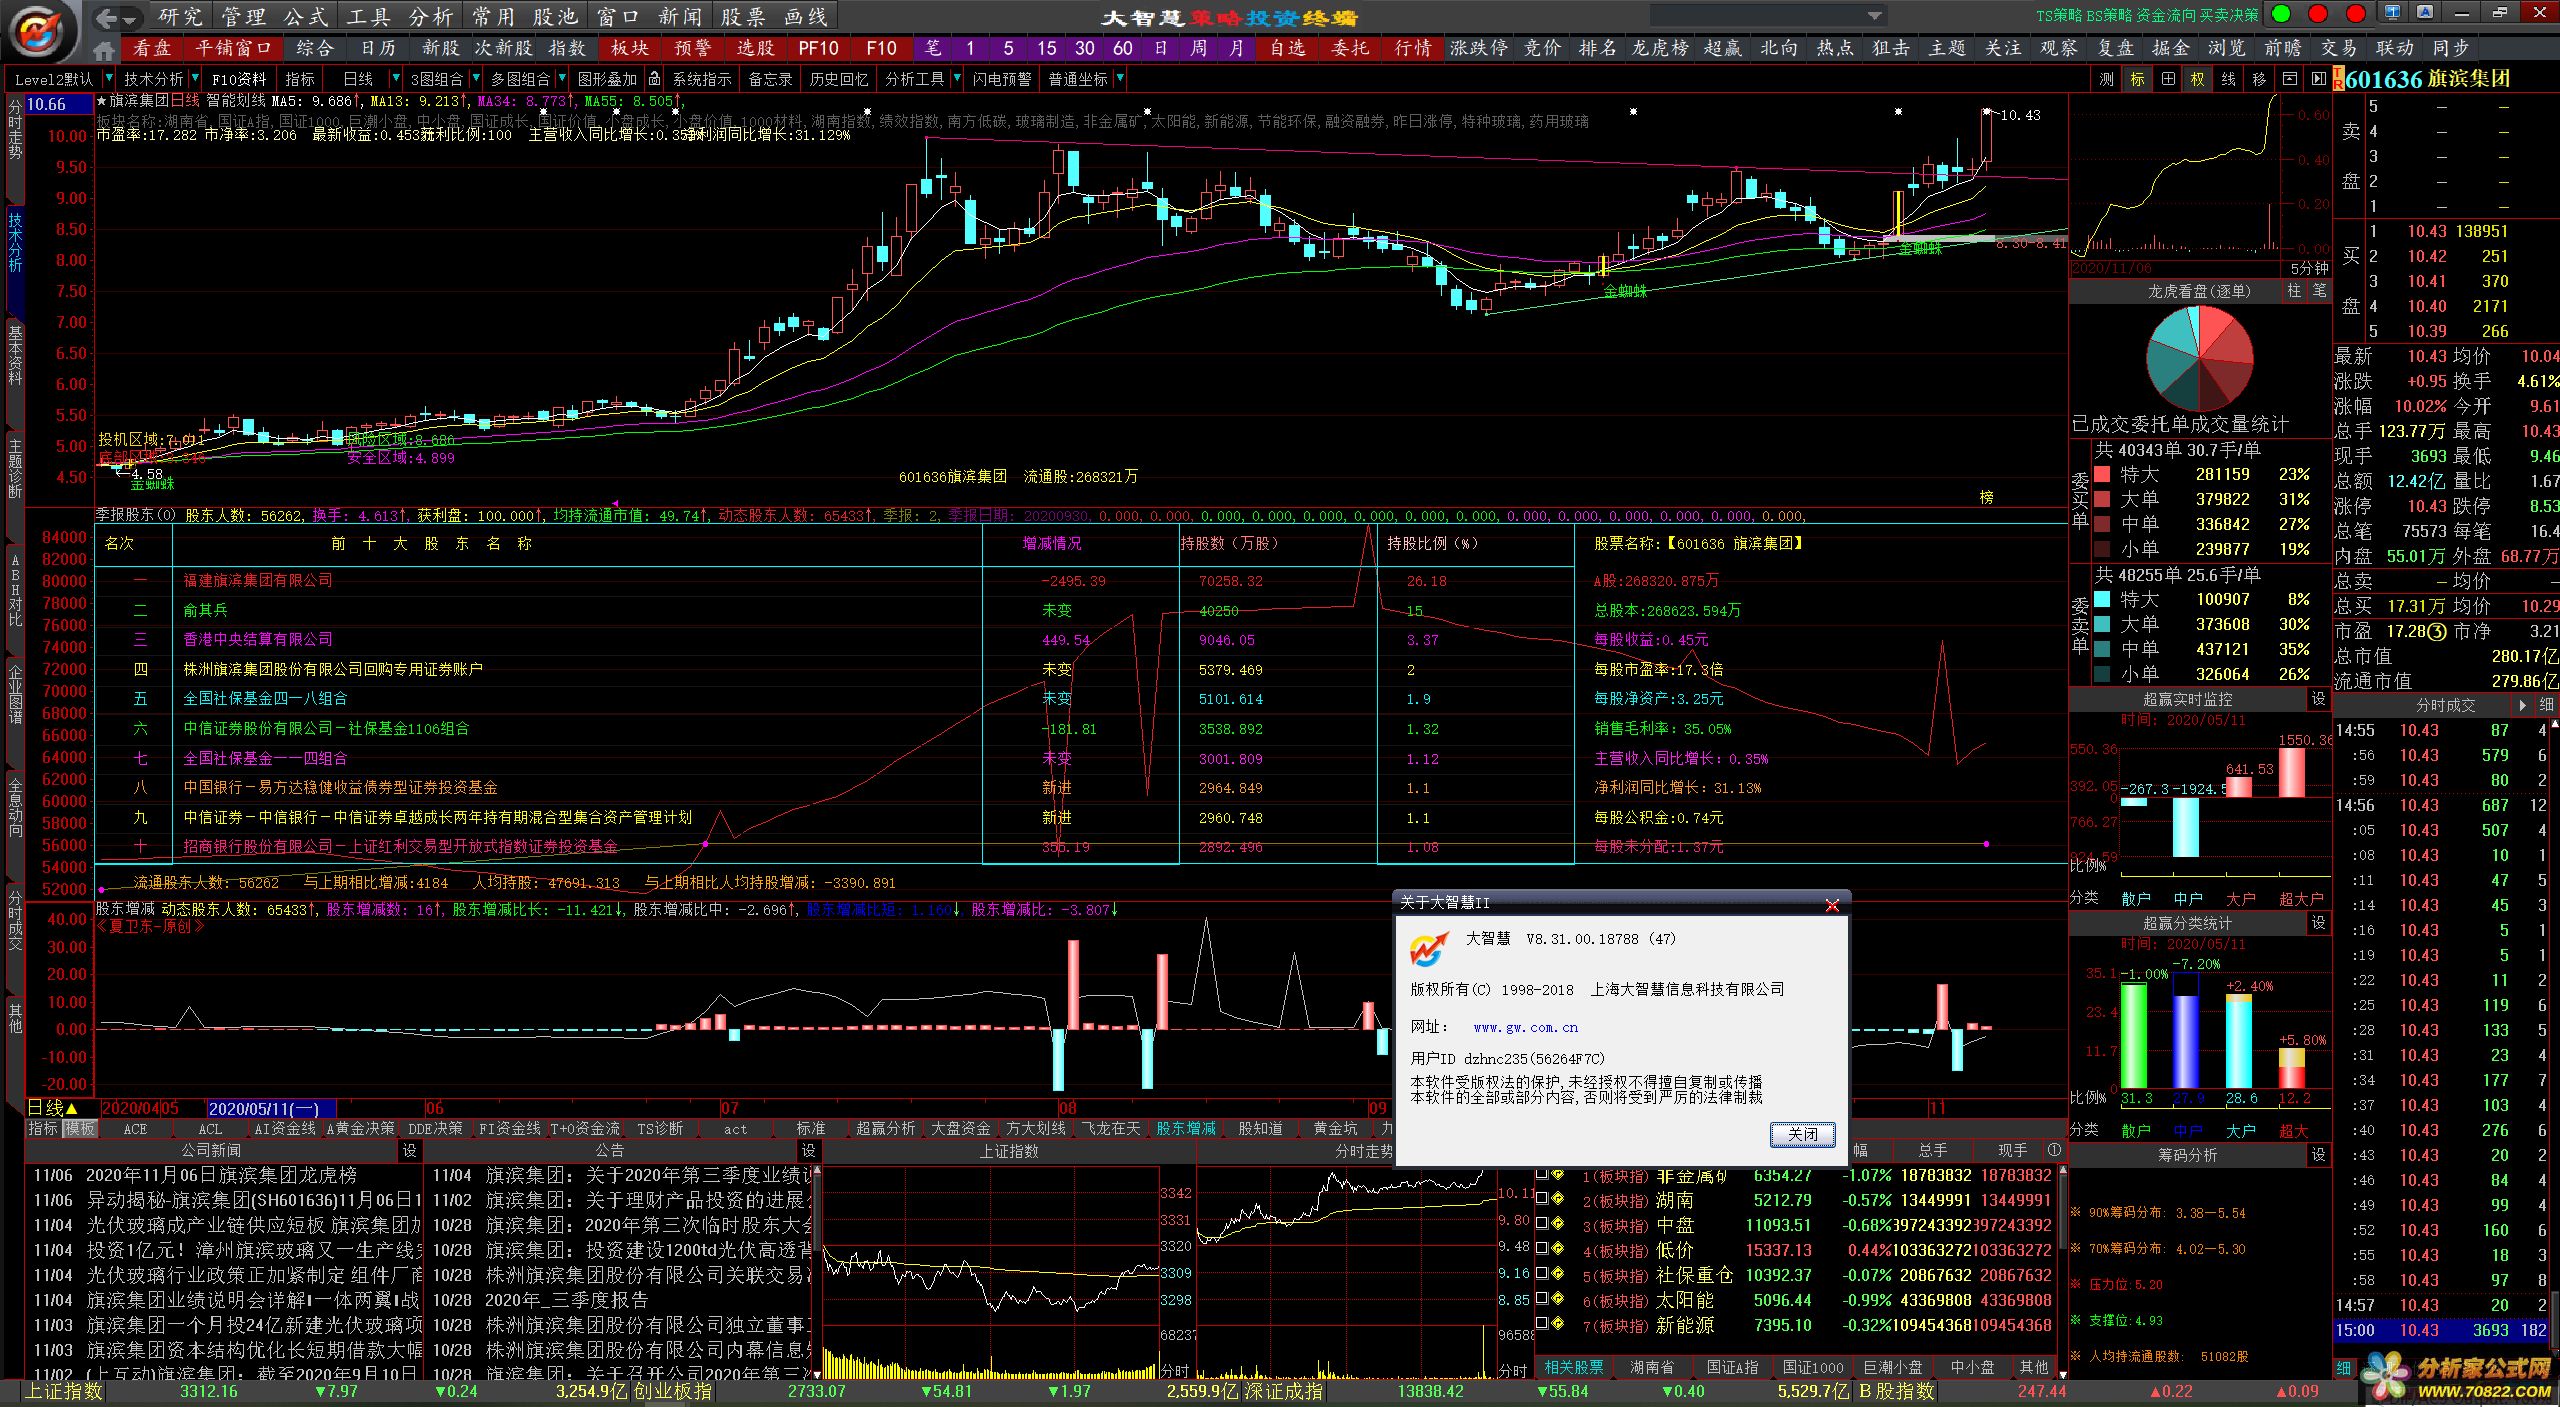Open the 画线 menu
Screen dimensions: 2560x1407
tap(806, 17)
